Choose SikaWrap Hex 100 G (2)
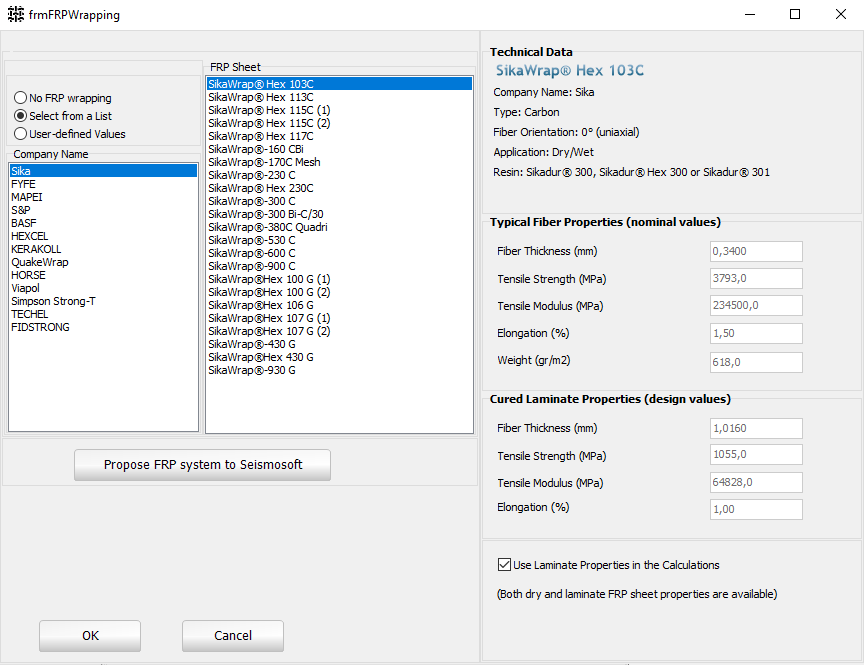The height and width of the screenshot is (665, 864). [x=339, y=292]
